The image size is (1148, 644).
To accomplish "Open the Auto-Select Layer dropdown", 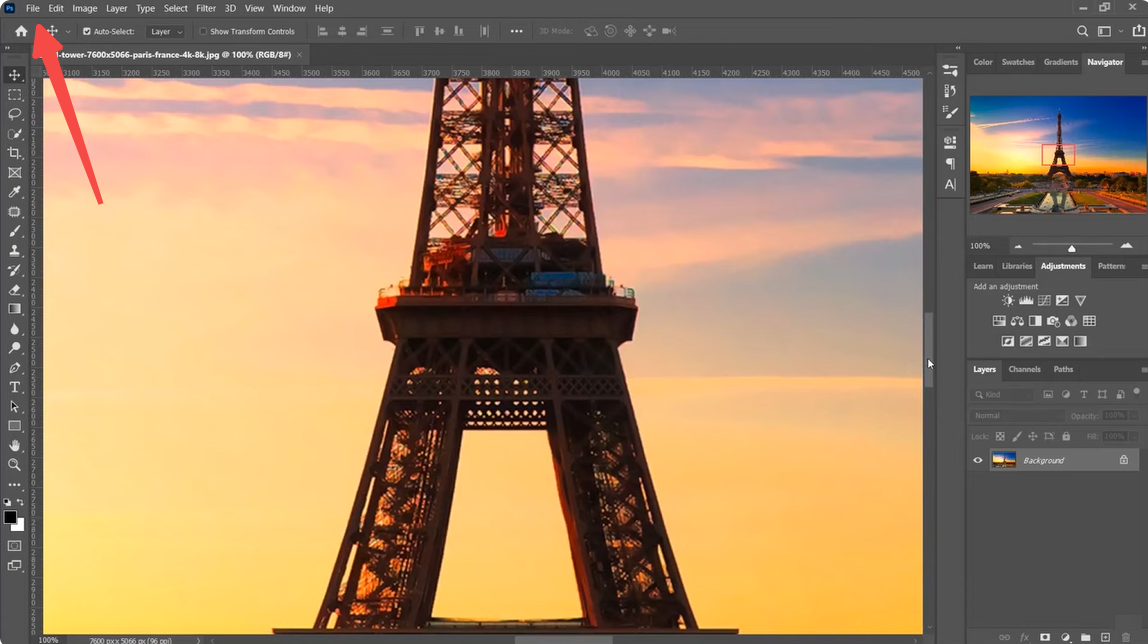I will (x=166, y=31).
